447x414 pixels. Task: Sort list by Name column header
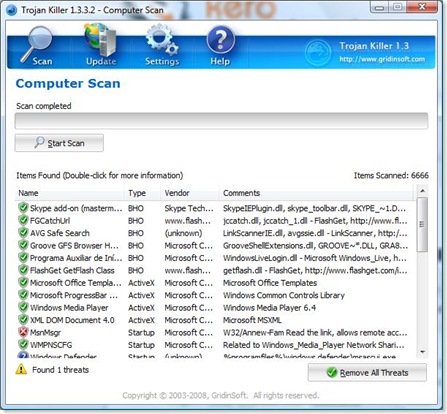(69, 193)
